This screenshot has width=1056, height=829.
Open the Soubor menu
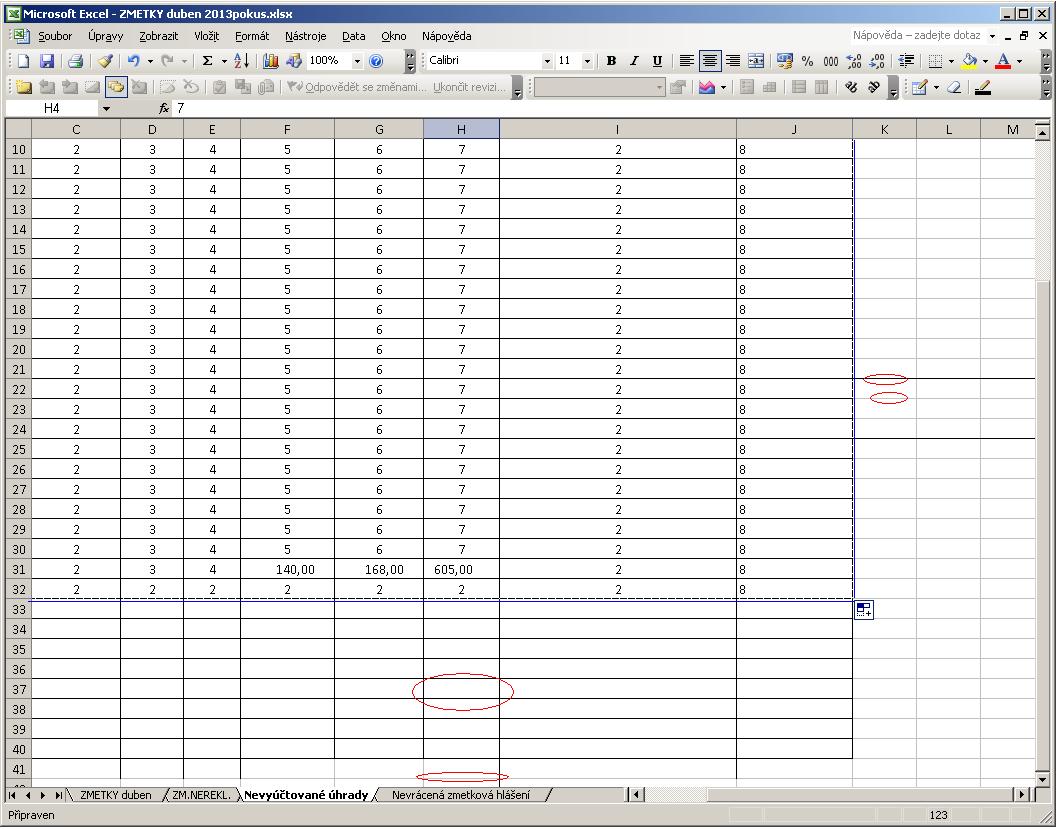click(x=55, y=36)
